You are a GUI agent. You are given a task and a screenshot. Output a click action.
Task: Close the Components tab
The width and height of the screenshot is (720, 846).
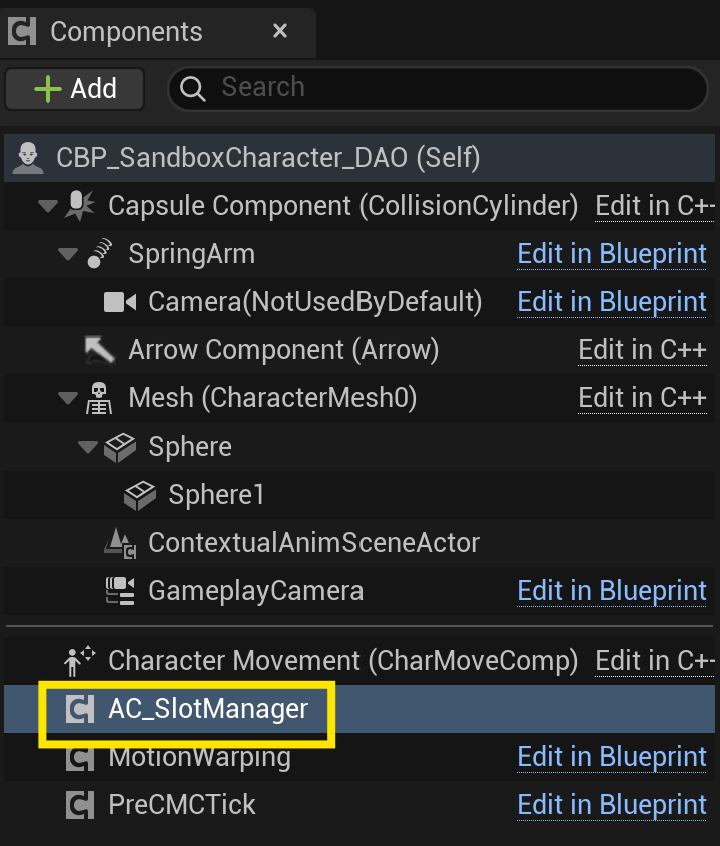tap(280, 32)
